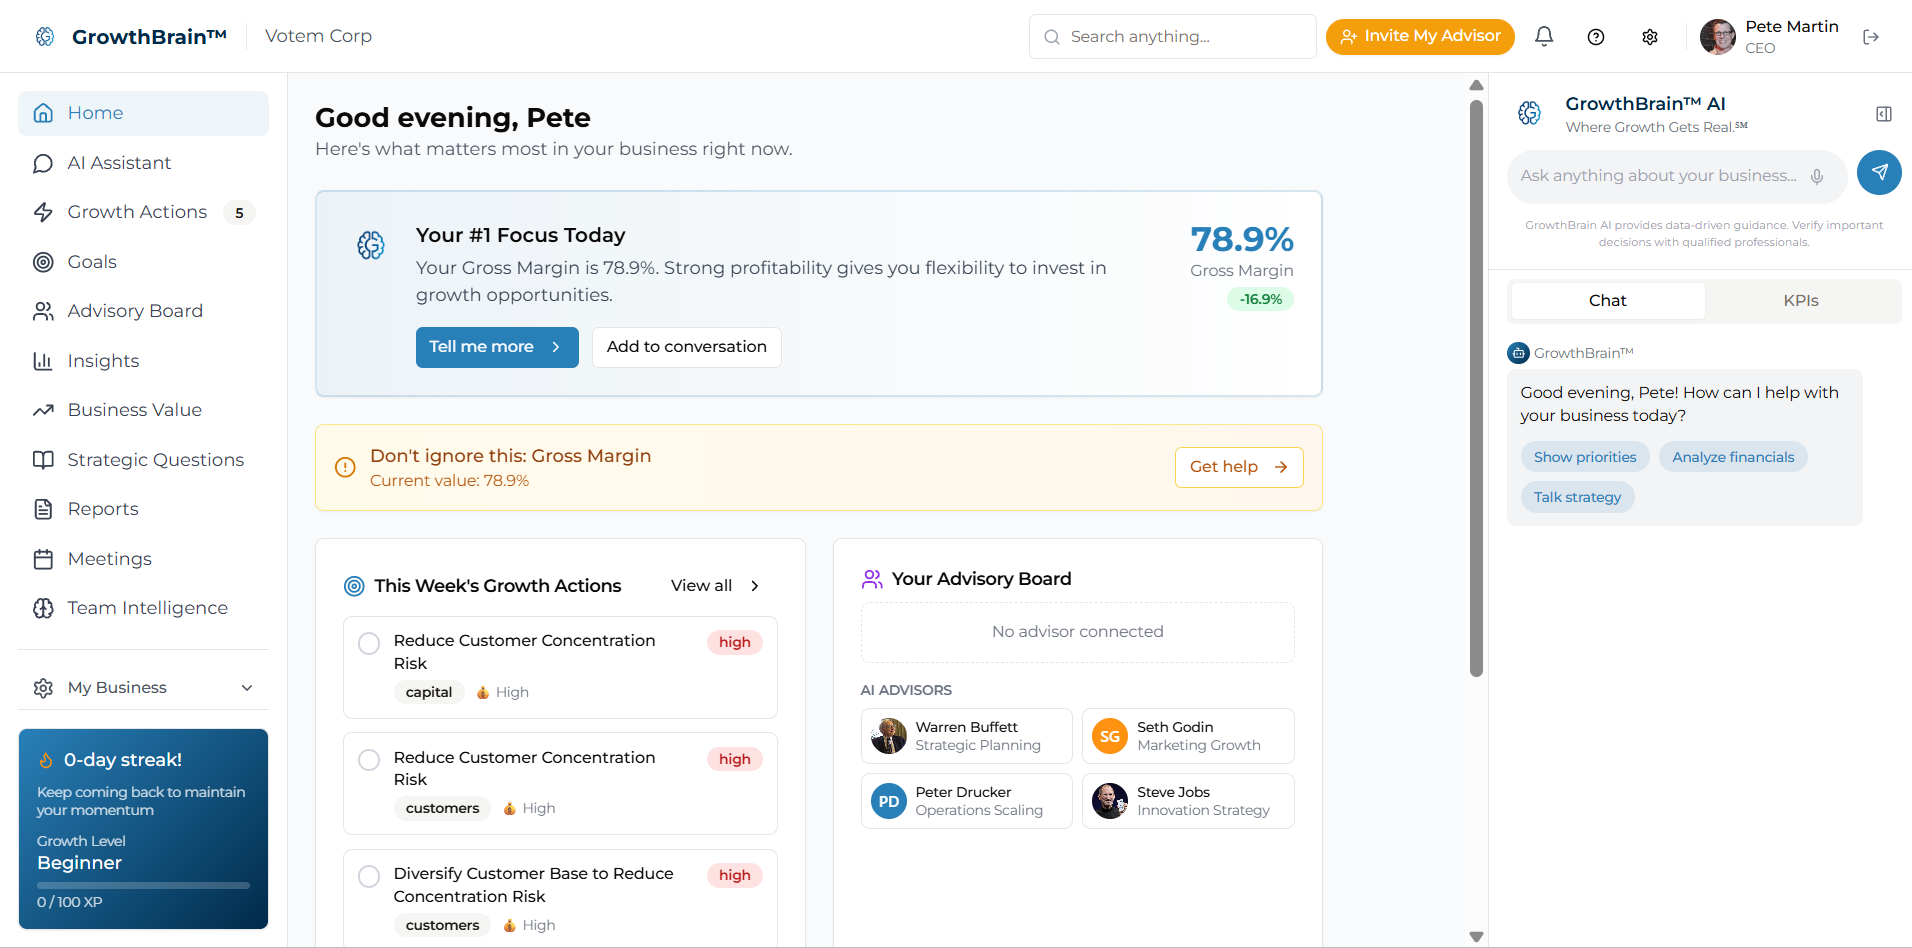Open Team Intelligence from the sidebar

147,607
